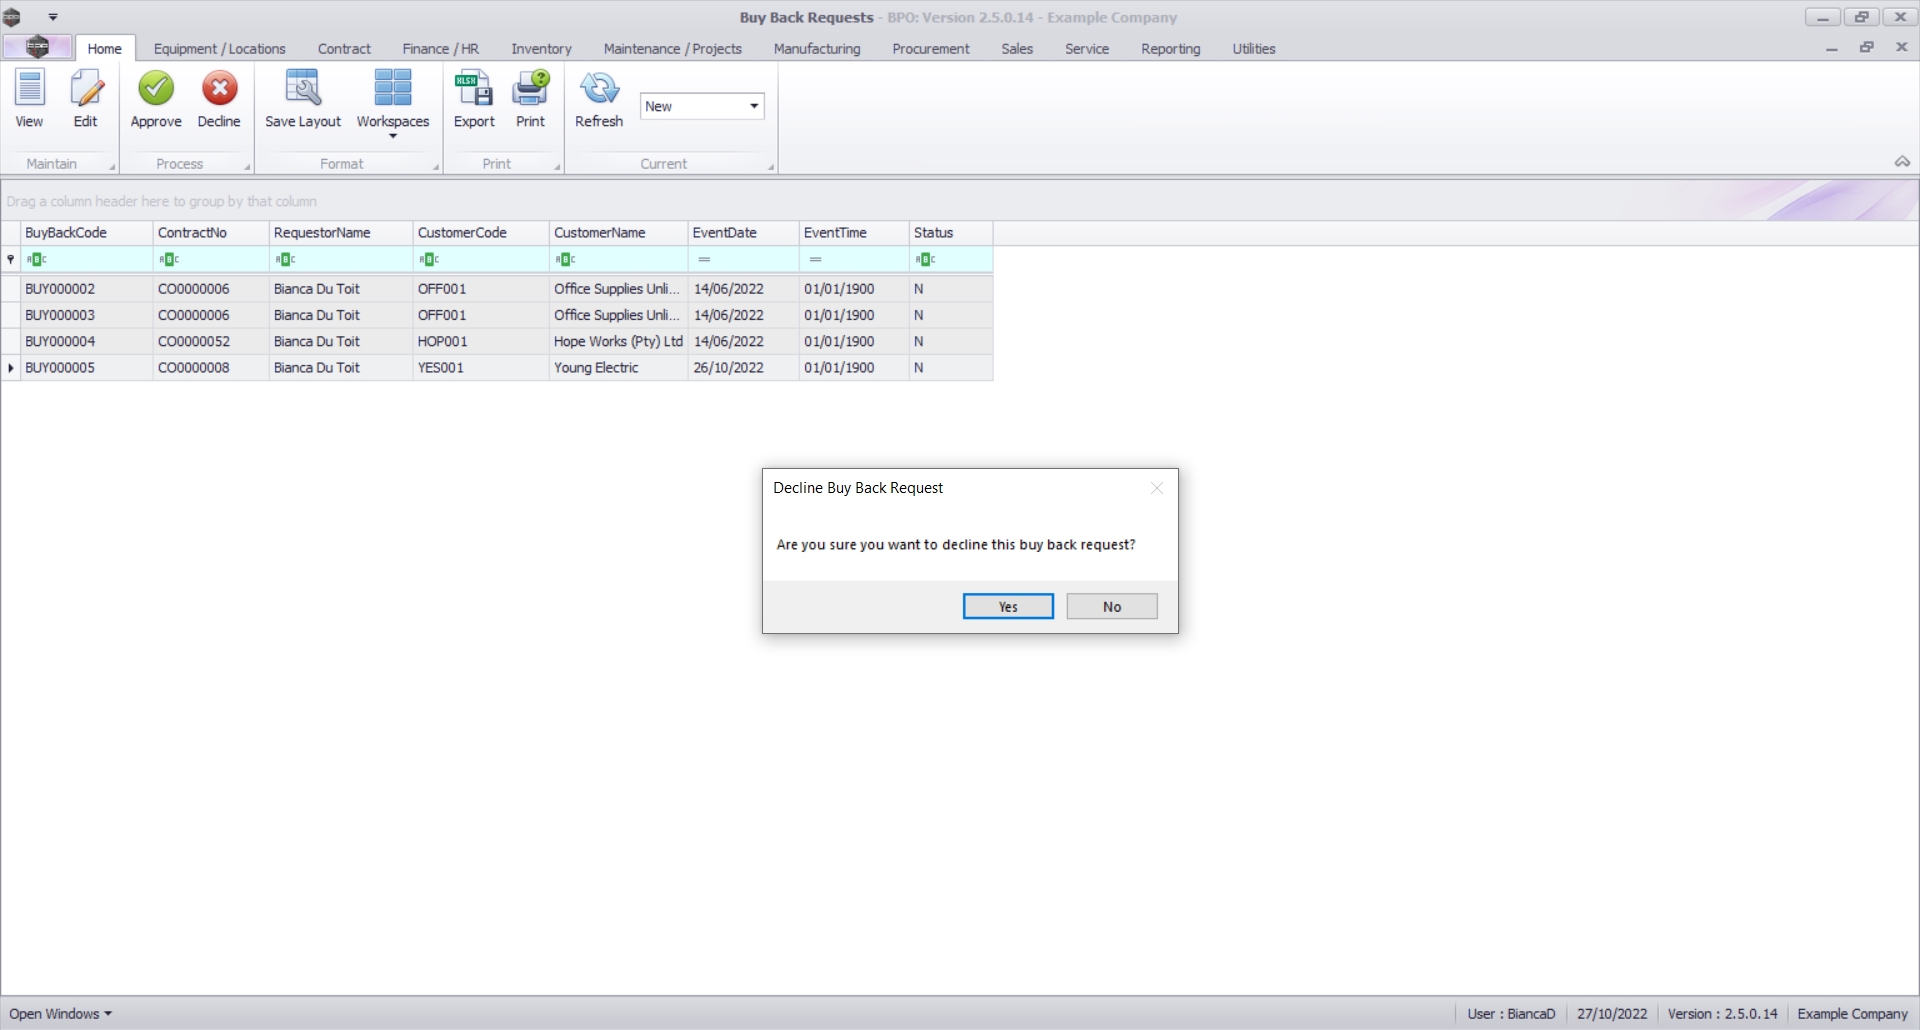This screenshot has height=1030, width=1920.
Task: Collapse the ribbon using the chevron
Action: point(1902,162)
